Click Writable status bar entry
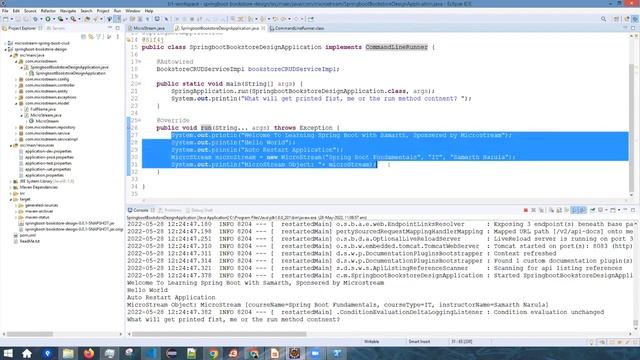The image size is (640, 360). point(371,342)
